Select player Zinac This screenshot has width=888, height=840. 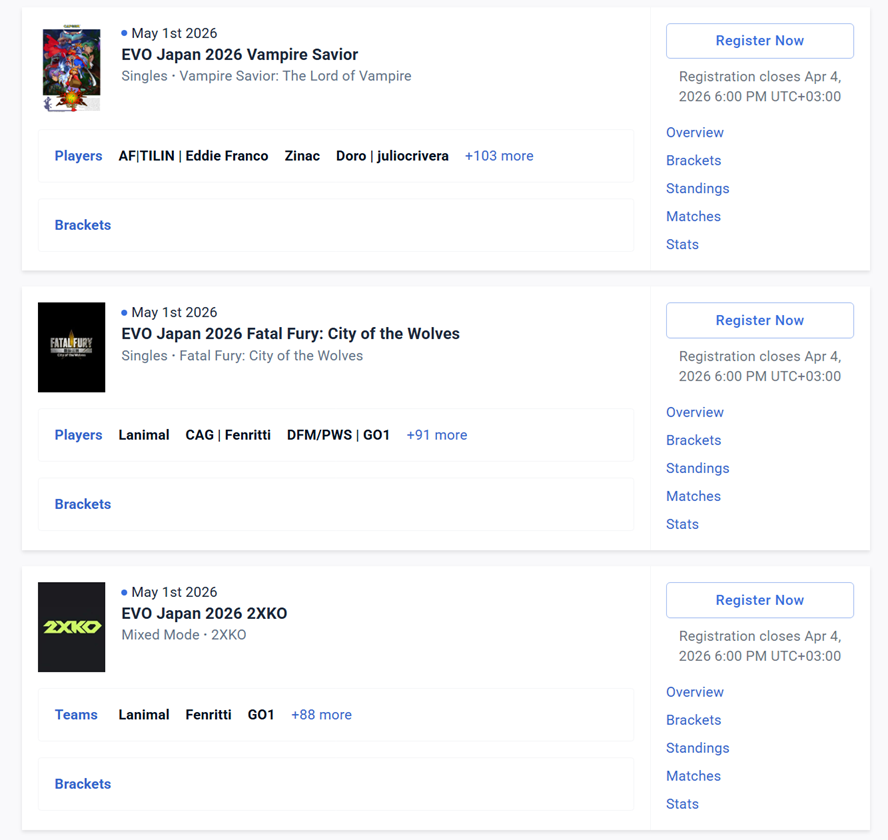302,156
